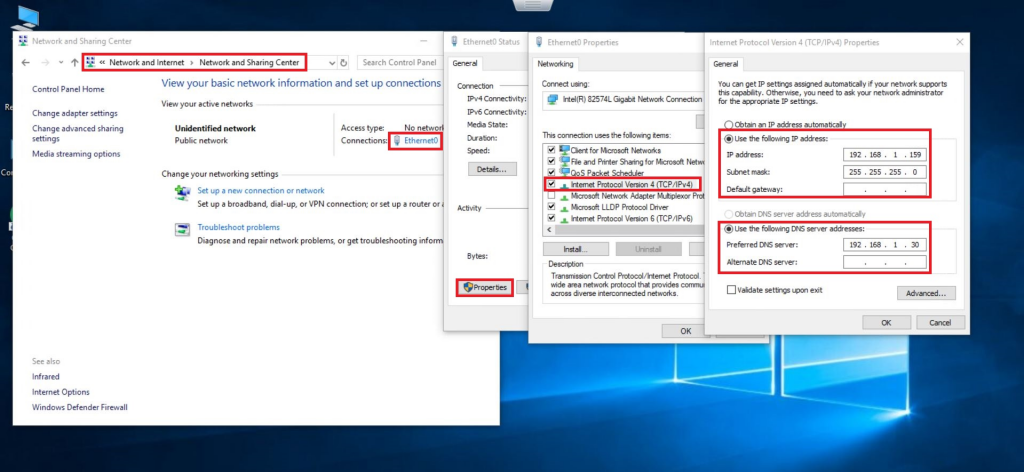Select Obtain an IP address automatically
The width and height of the screenshot is (1024, 472).
click(x=728, y=124)
